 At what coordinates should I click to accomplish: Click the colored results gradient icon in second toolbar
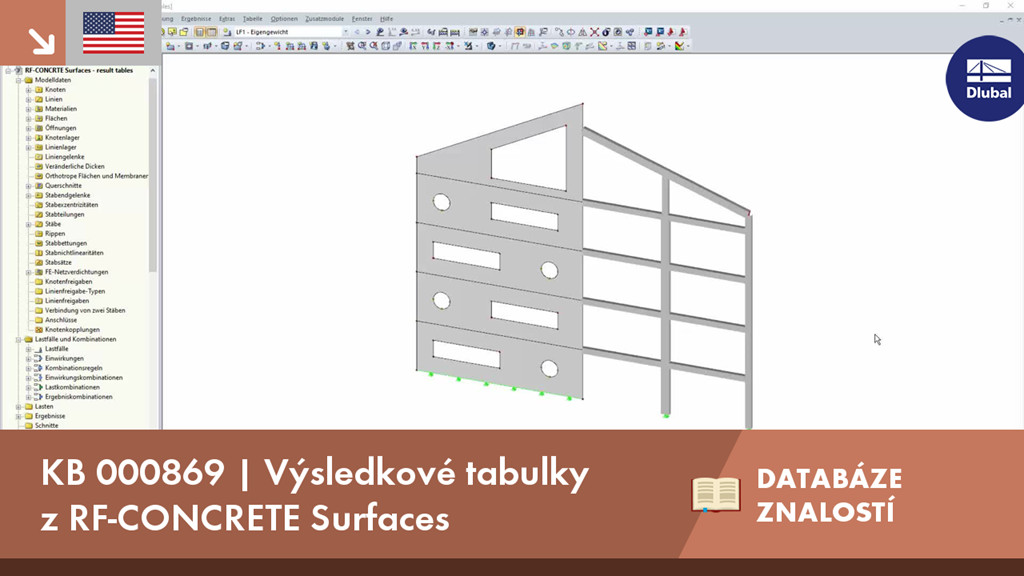coord(680,46)
